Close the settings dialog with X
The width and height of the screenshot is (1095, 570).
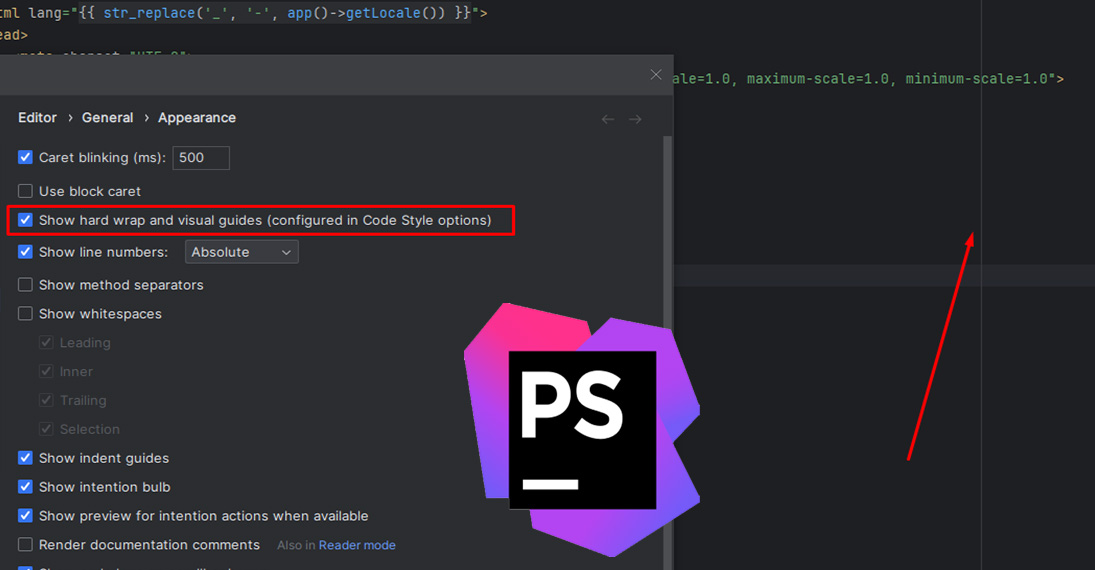point(656,75)
